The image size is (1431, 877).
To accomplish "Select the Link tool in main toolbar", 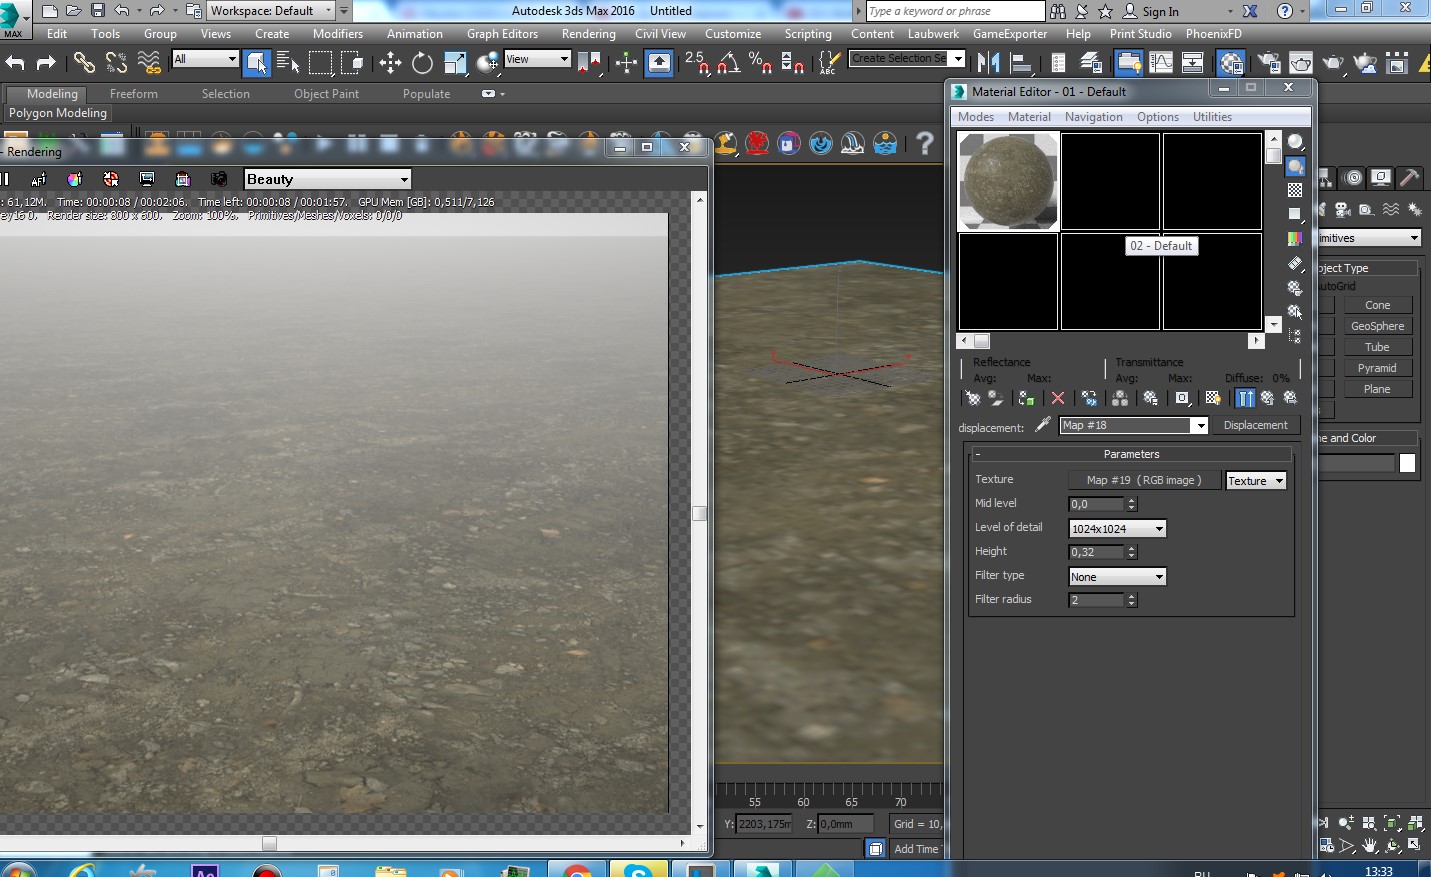I will point(84,63).
